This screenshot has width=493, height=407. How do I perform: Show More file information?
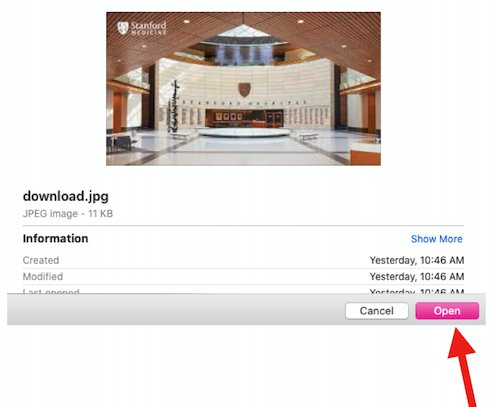pyautogui.click(x=436, y=239)
